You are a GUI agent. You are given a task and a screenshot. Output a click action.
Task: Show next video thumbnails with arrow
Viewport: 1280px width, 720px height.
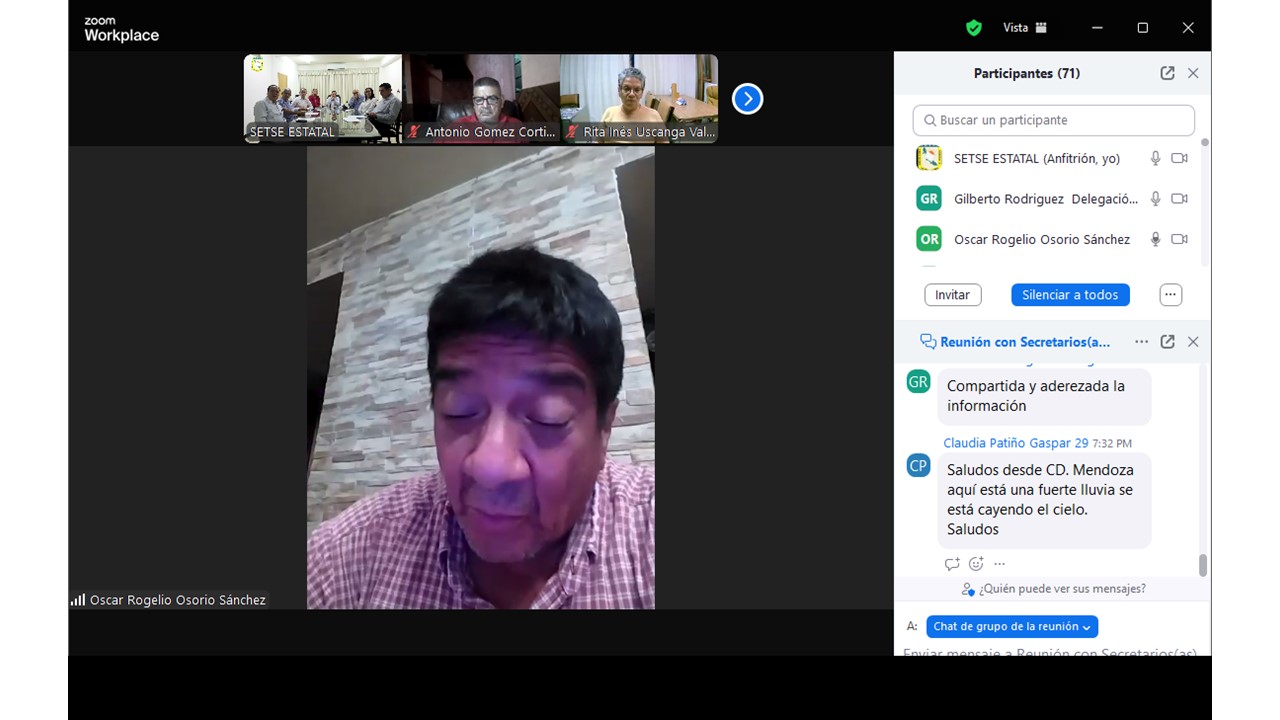click(x=747, y=99)
